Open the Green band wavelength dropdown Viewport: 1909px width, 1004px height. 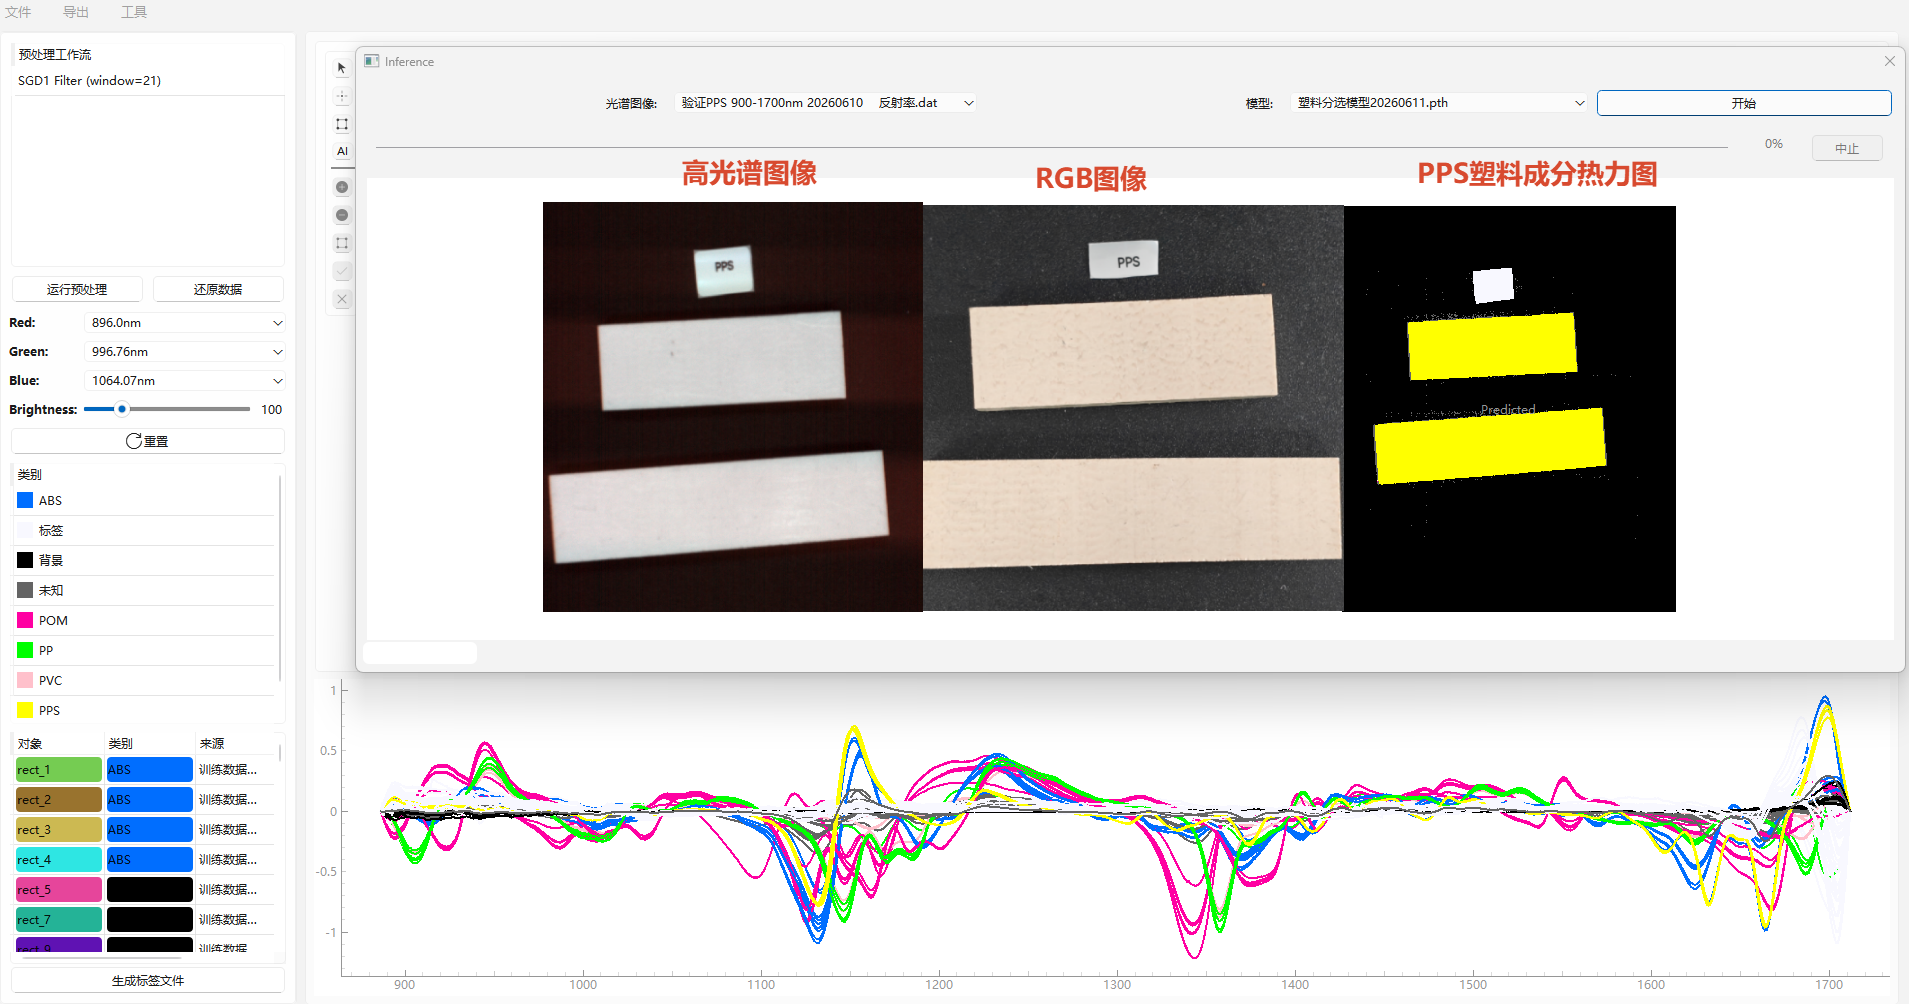pyautogui.click(x=186, y=352)
